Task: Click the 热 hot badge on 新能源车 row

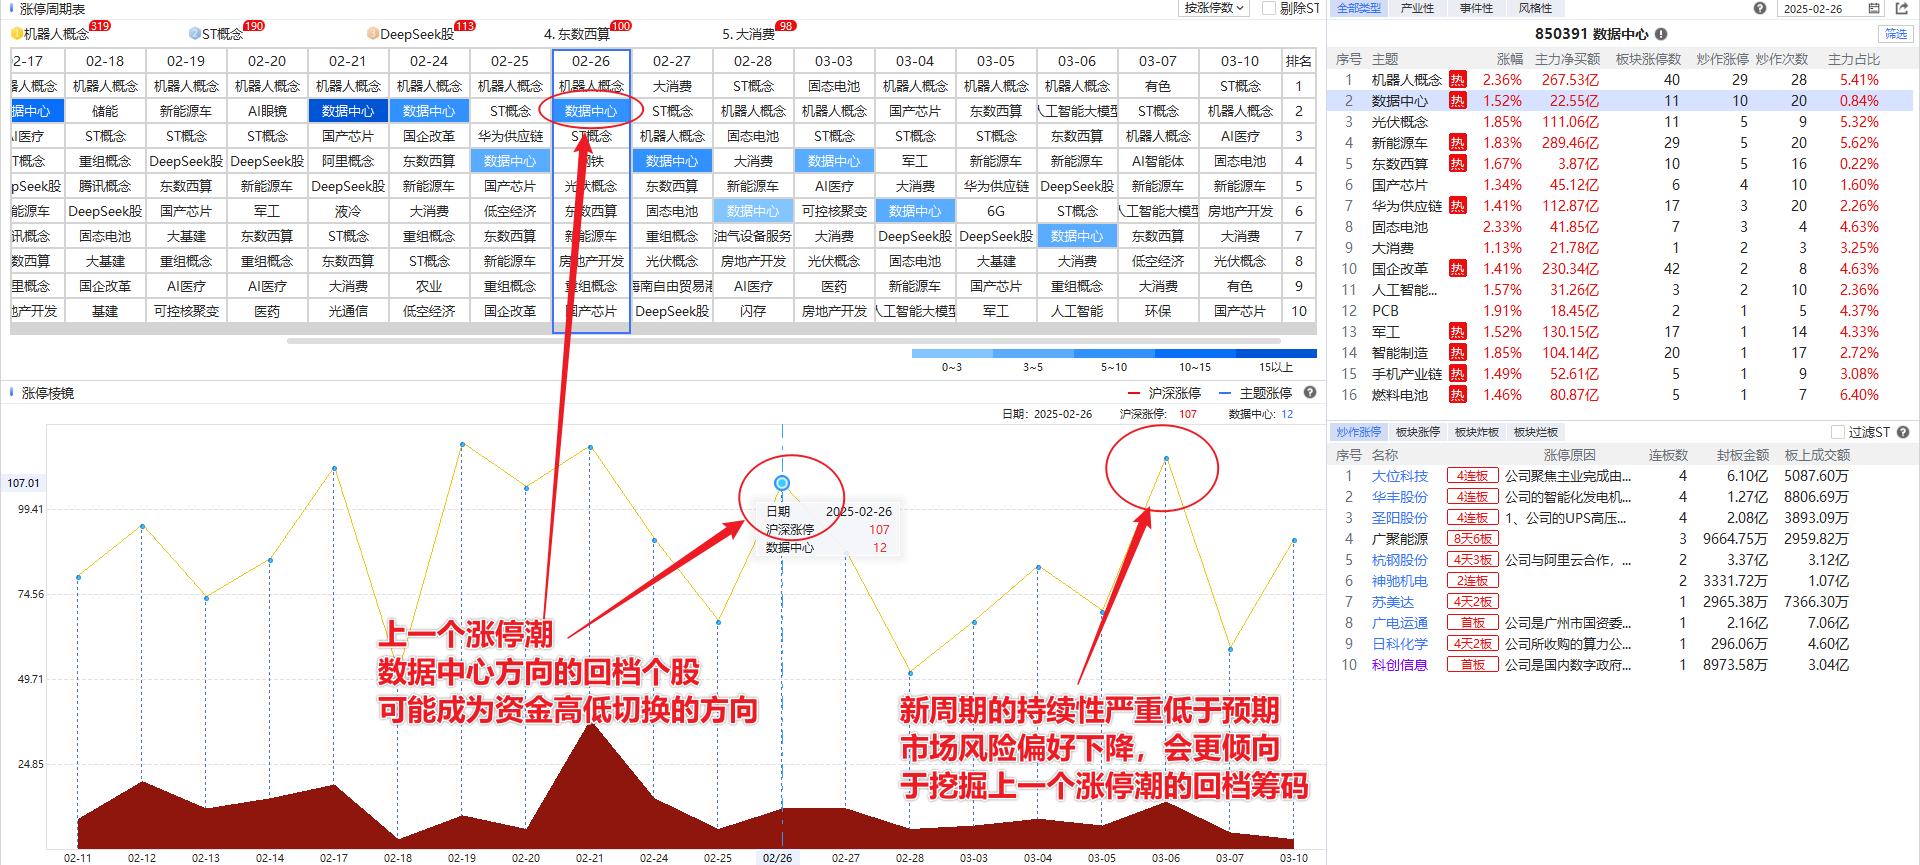Action: click(x=1458, y=143)
